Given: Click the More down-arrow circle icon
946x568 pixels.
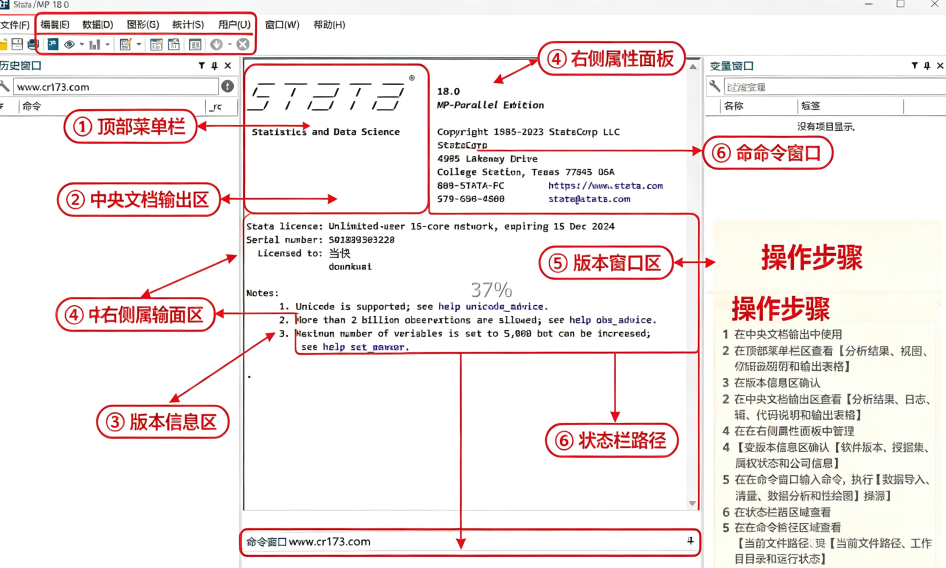Looking at the screenshot, I should point(216,44).
